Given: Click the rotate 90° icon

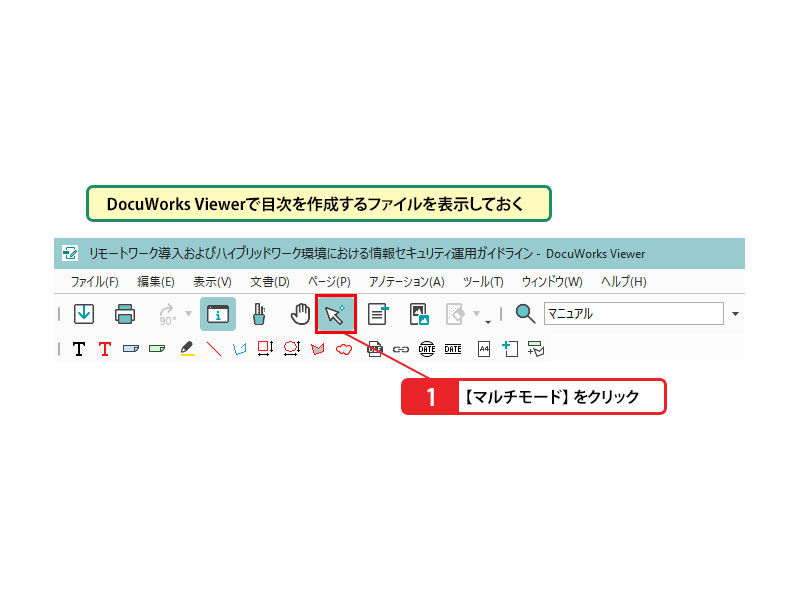Looking at the screenshot, I should [x=167, y=314].
